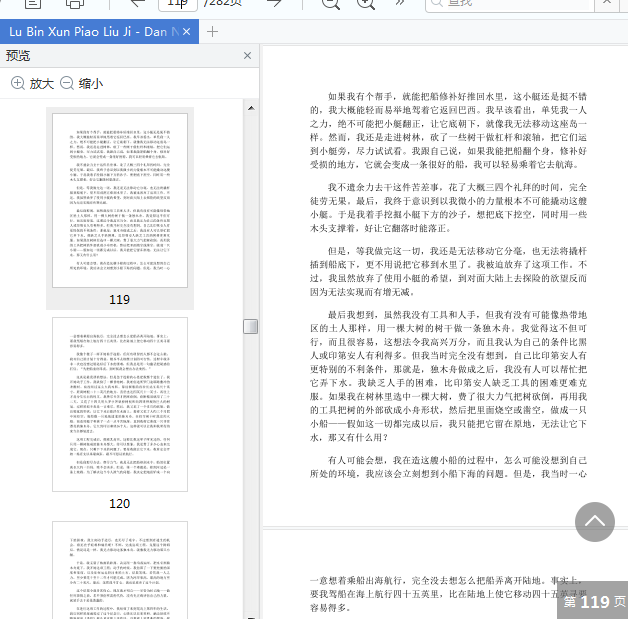
Task: Click the page number input box
Action: point(180,4)
